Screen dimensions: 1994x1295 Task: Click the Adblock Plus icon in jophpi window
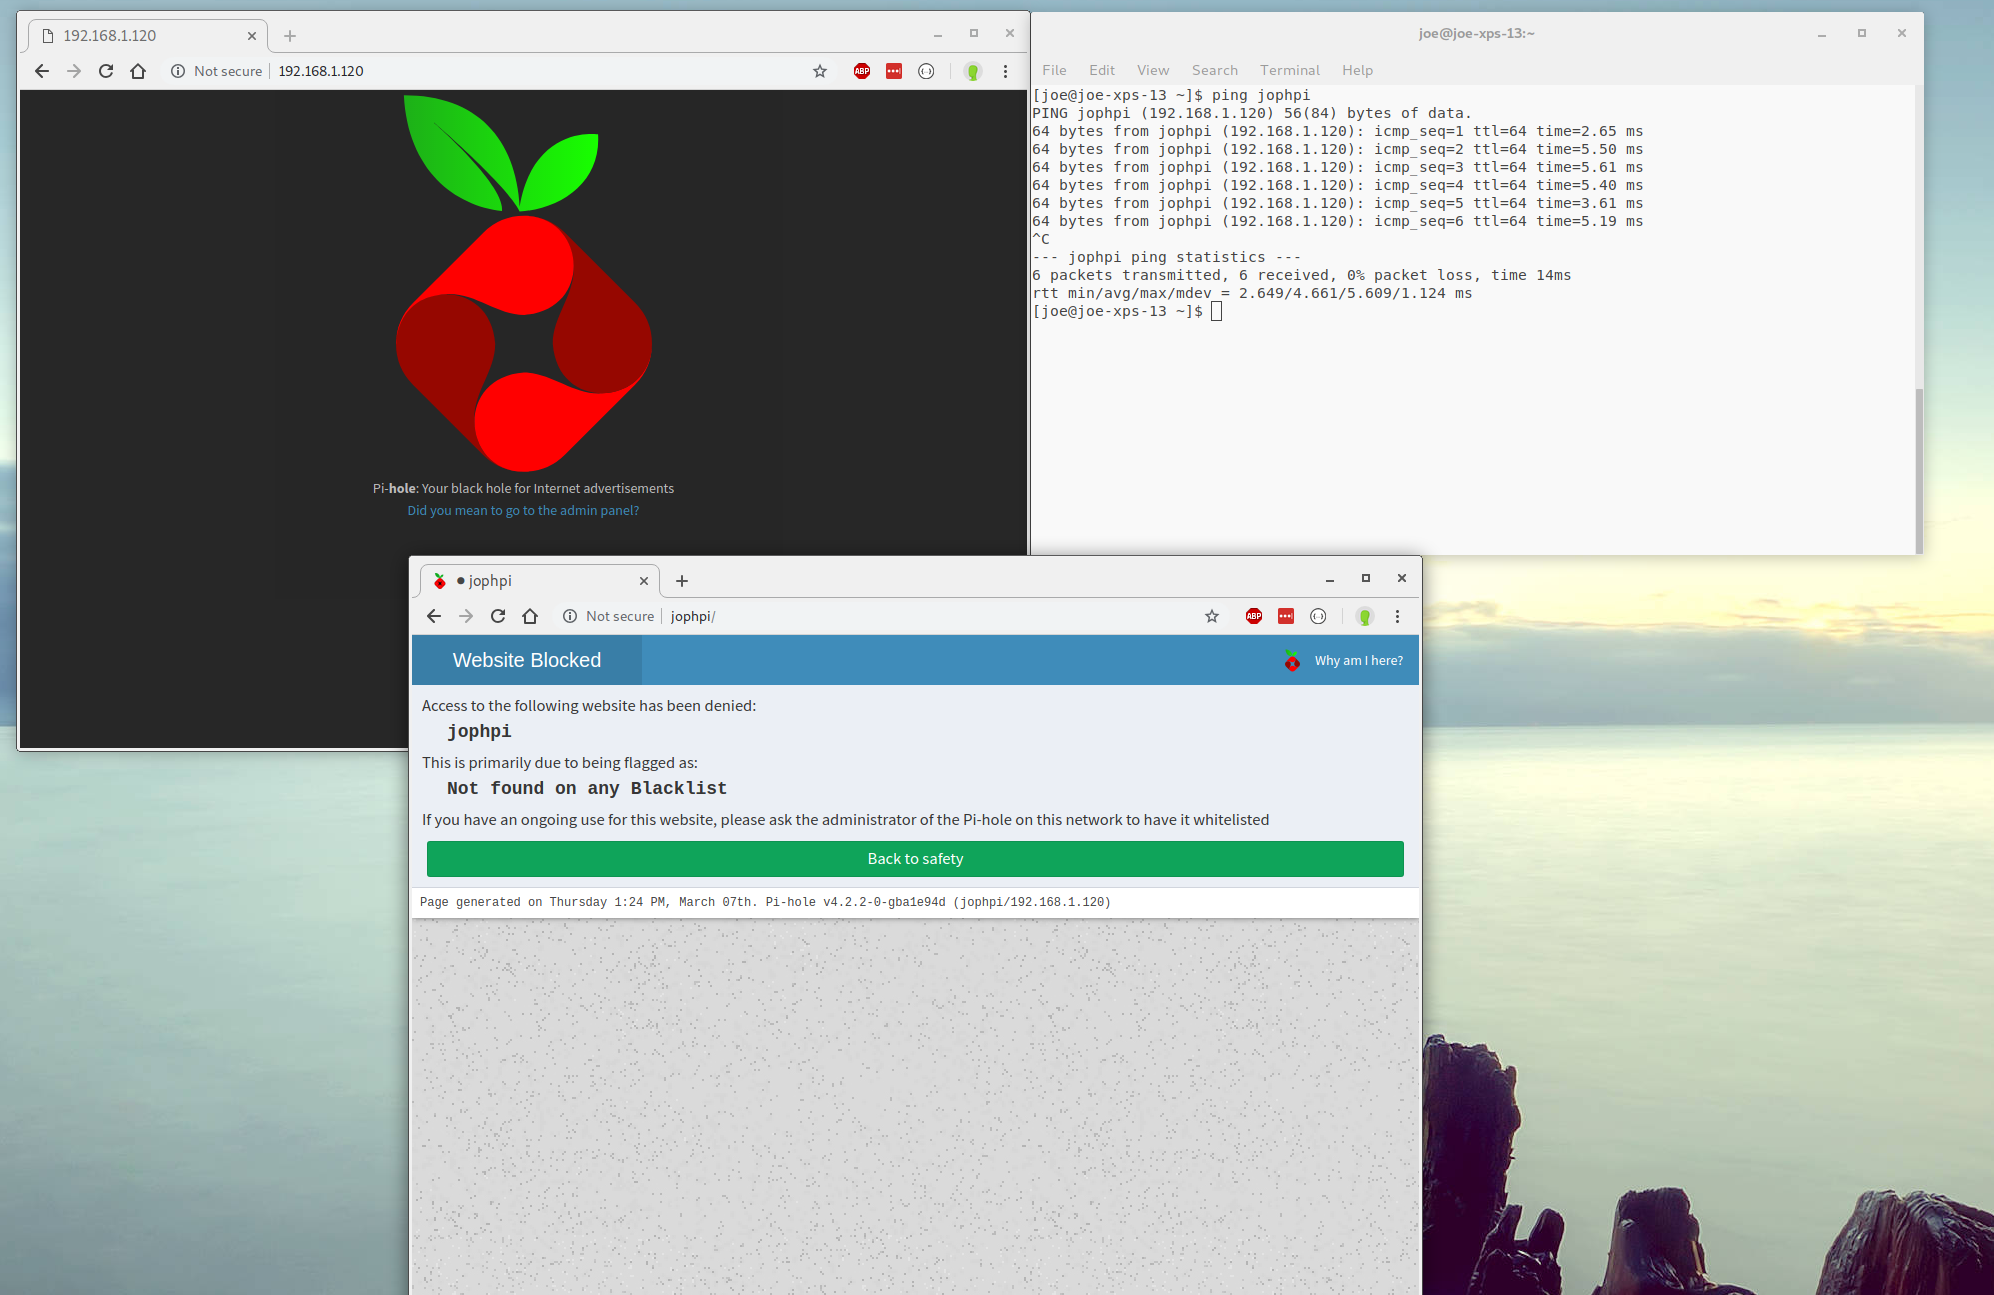pyautogui.click(x=1253, y=616)
